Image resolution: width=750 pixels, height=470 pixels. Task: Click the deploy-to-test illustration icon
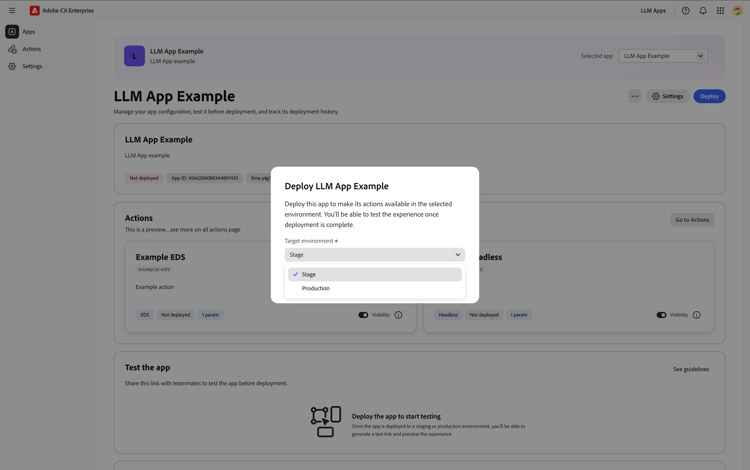pyautogui.click(x=326, y=421)
